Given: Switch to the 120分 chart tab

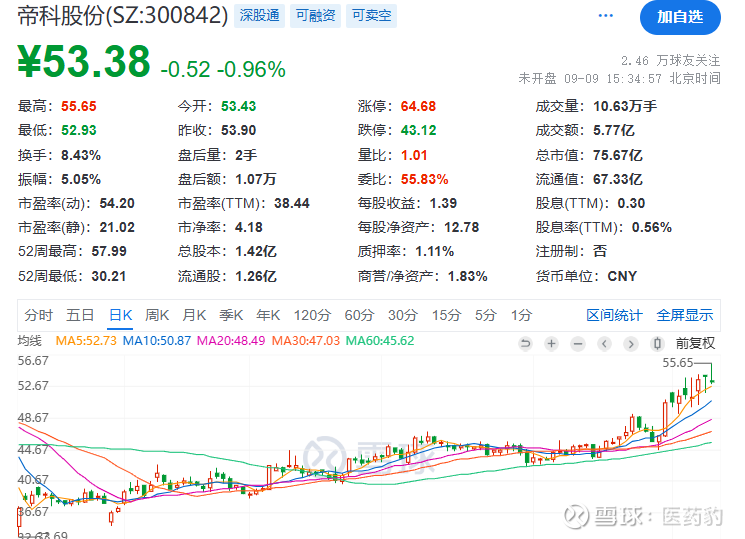Looking at the screenshot, I should click(x=312, y=315).
